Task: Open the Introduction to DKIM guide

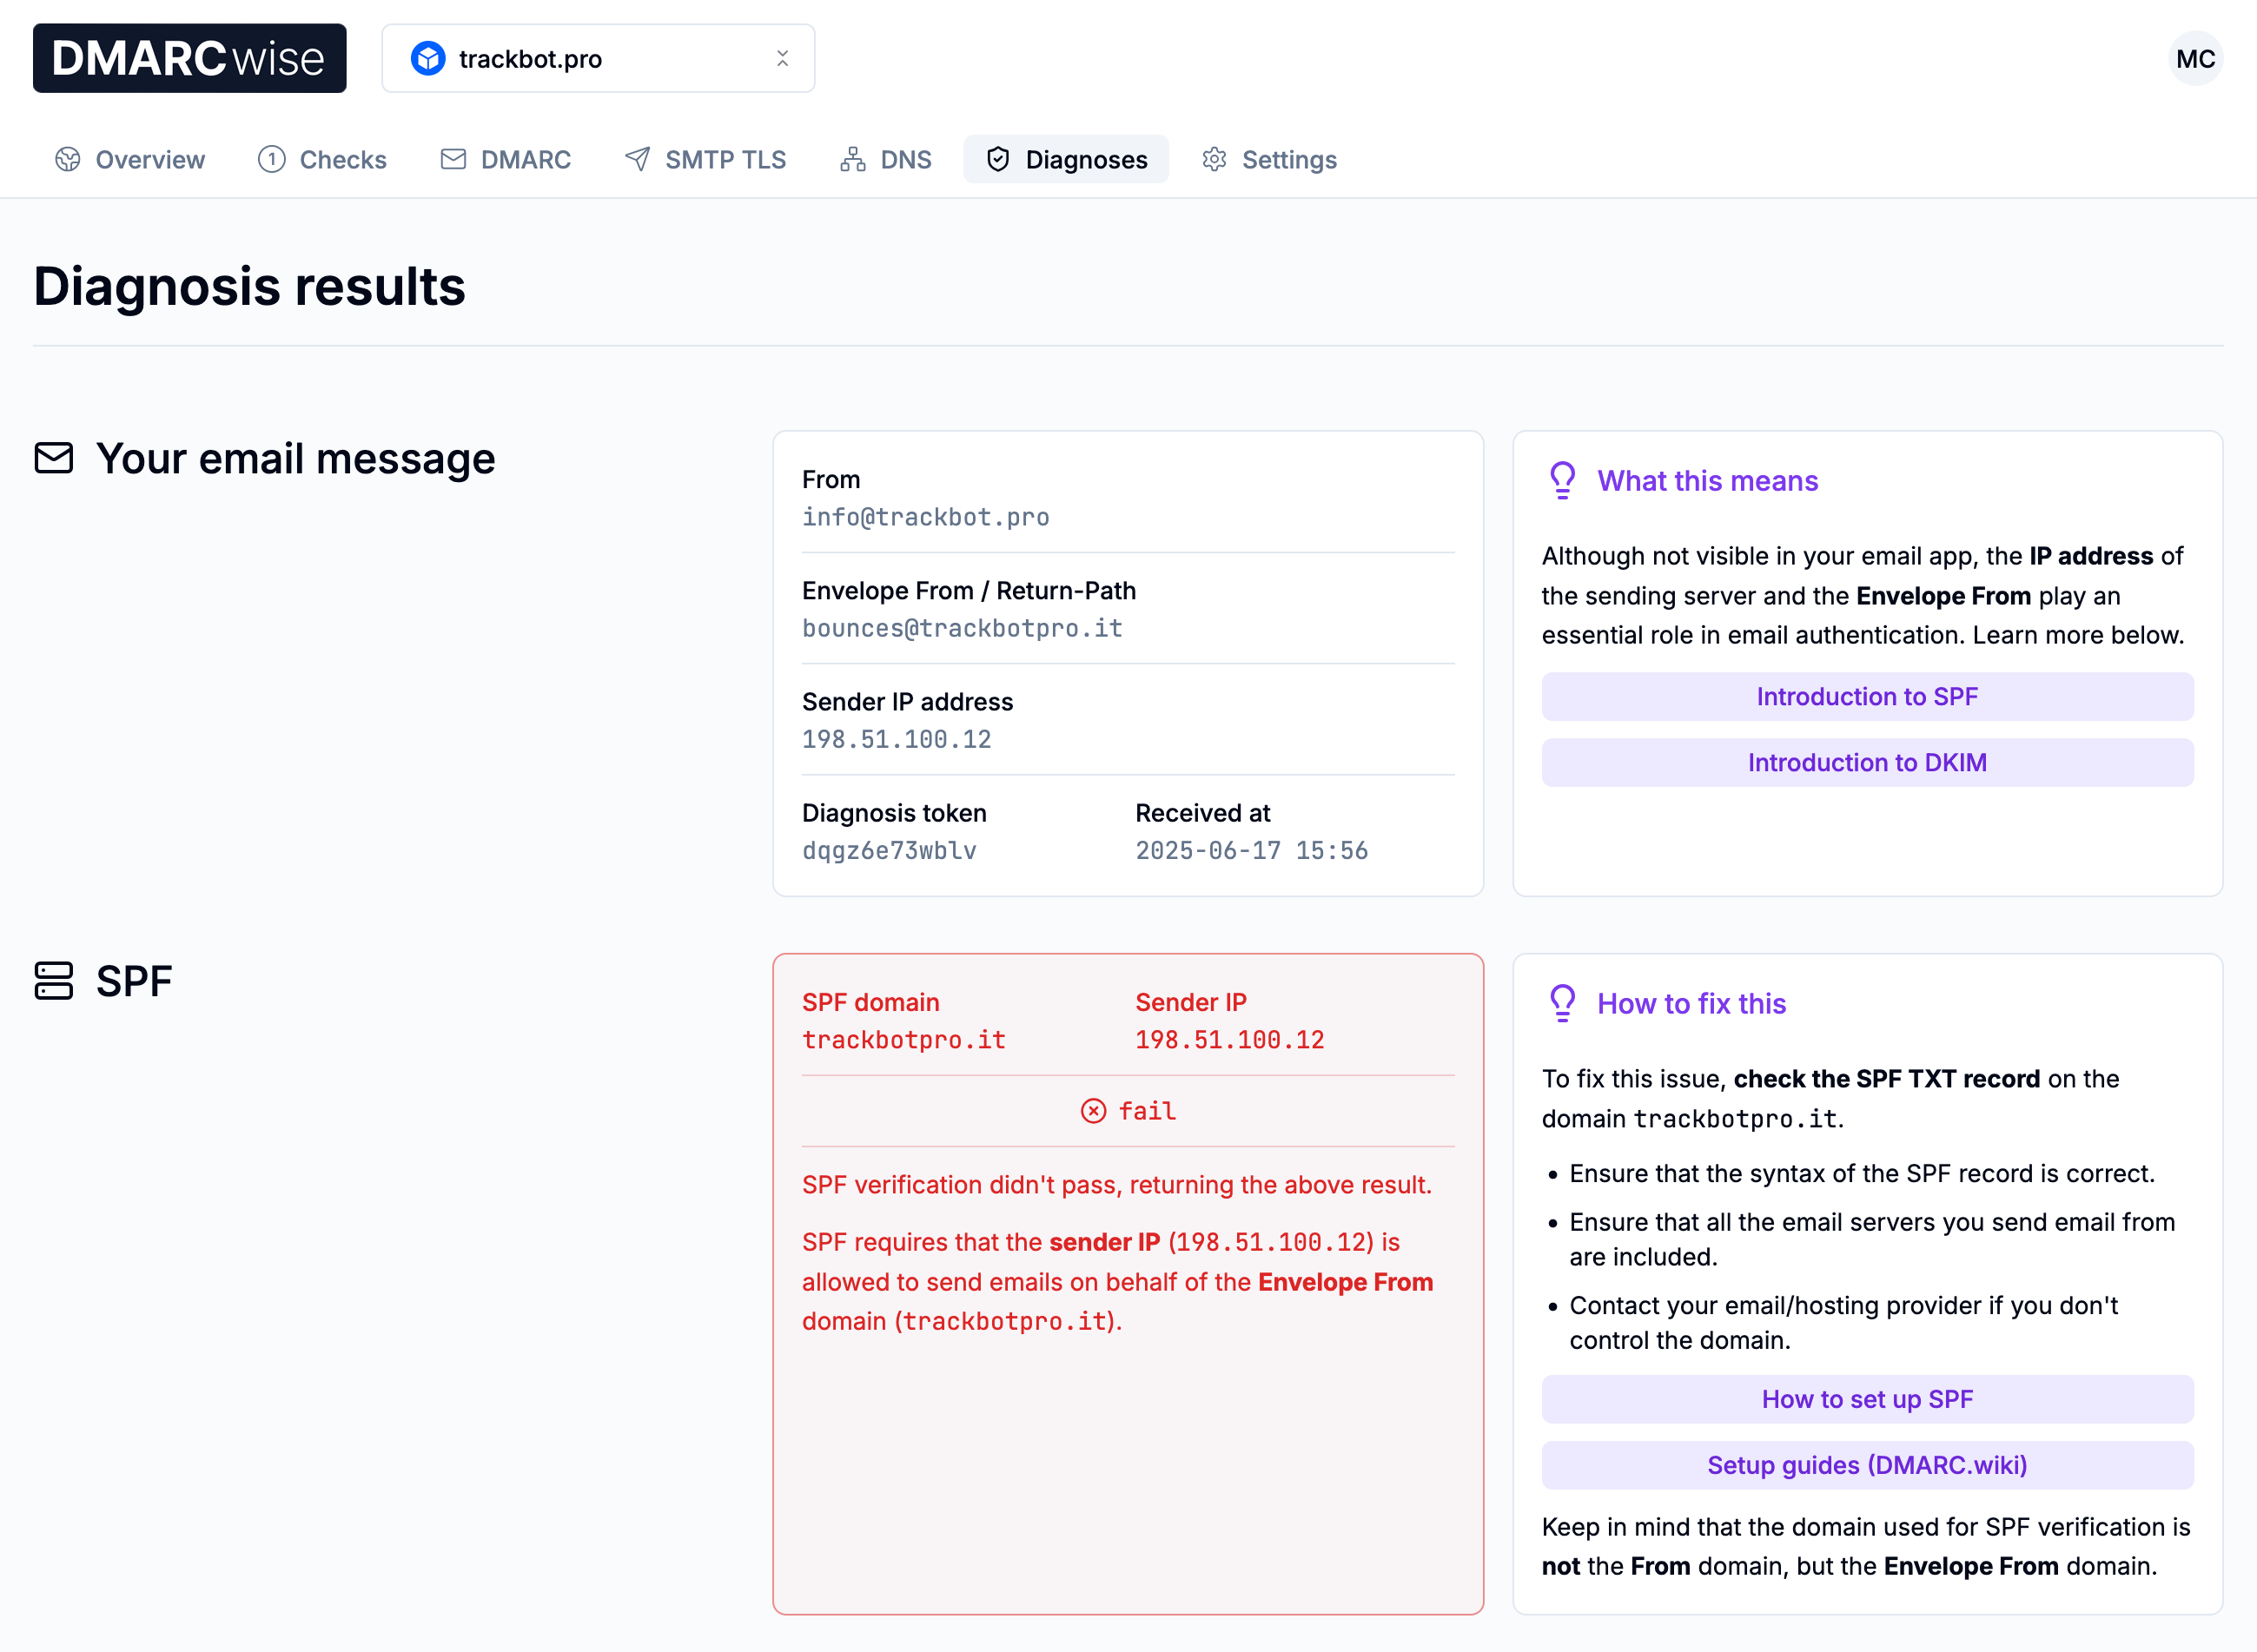Action: pos(1867,762)
